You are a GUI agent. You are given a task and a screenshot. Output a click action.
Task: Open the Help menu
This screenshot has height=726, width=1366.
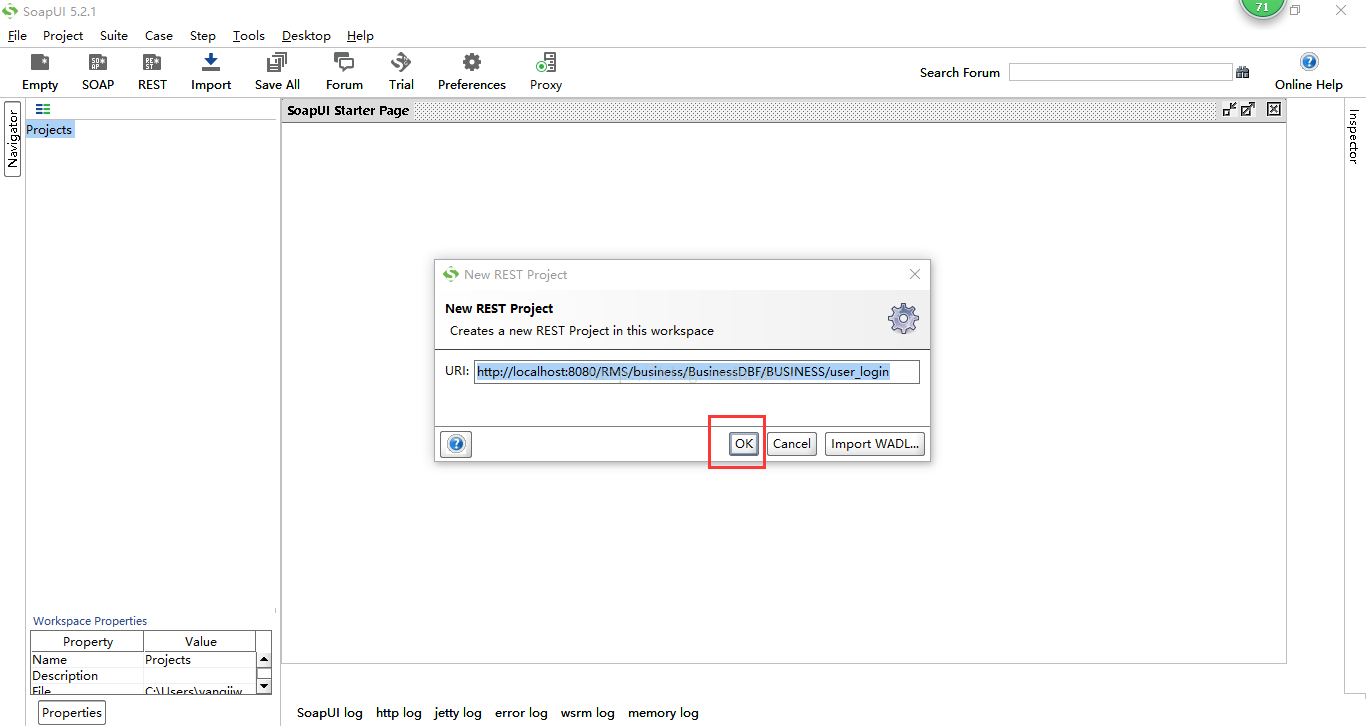pyautogui.click(x=360, y=35)
